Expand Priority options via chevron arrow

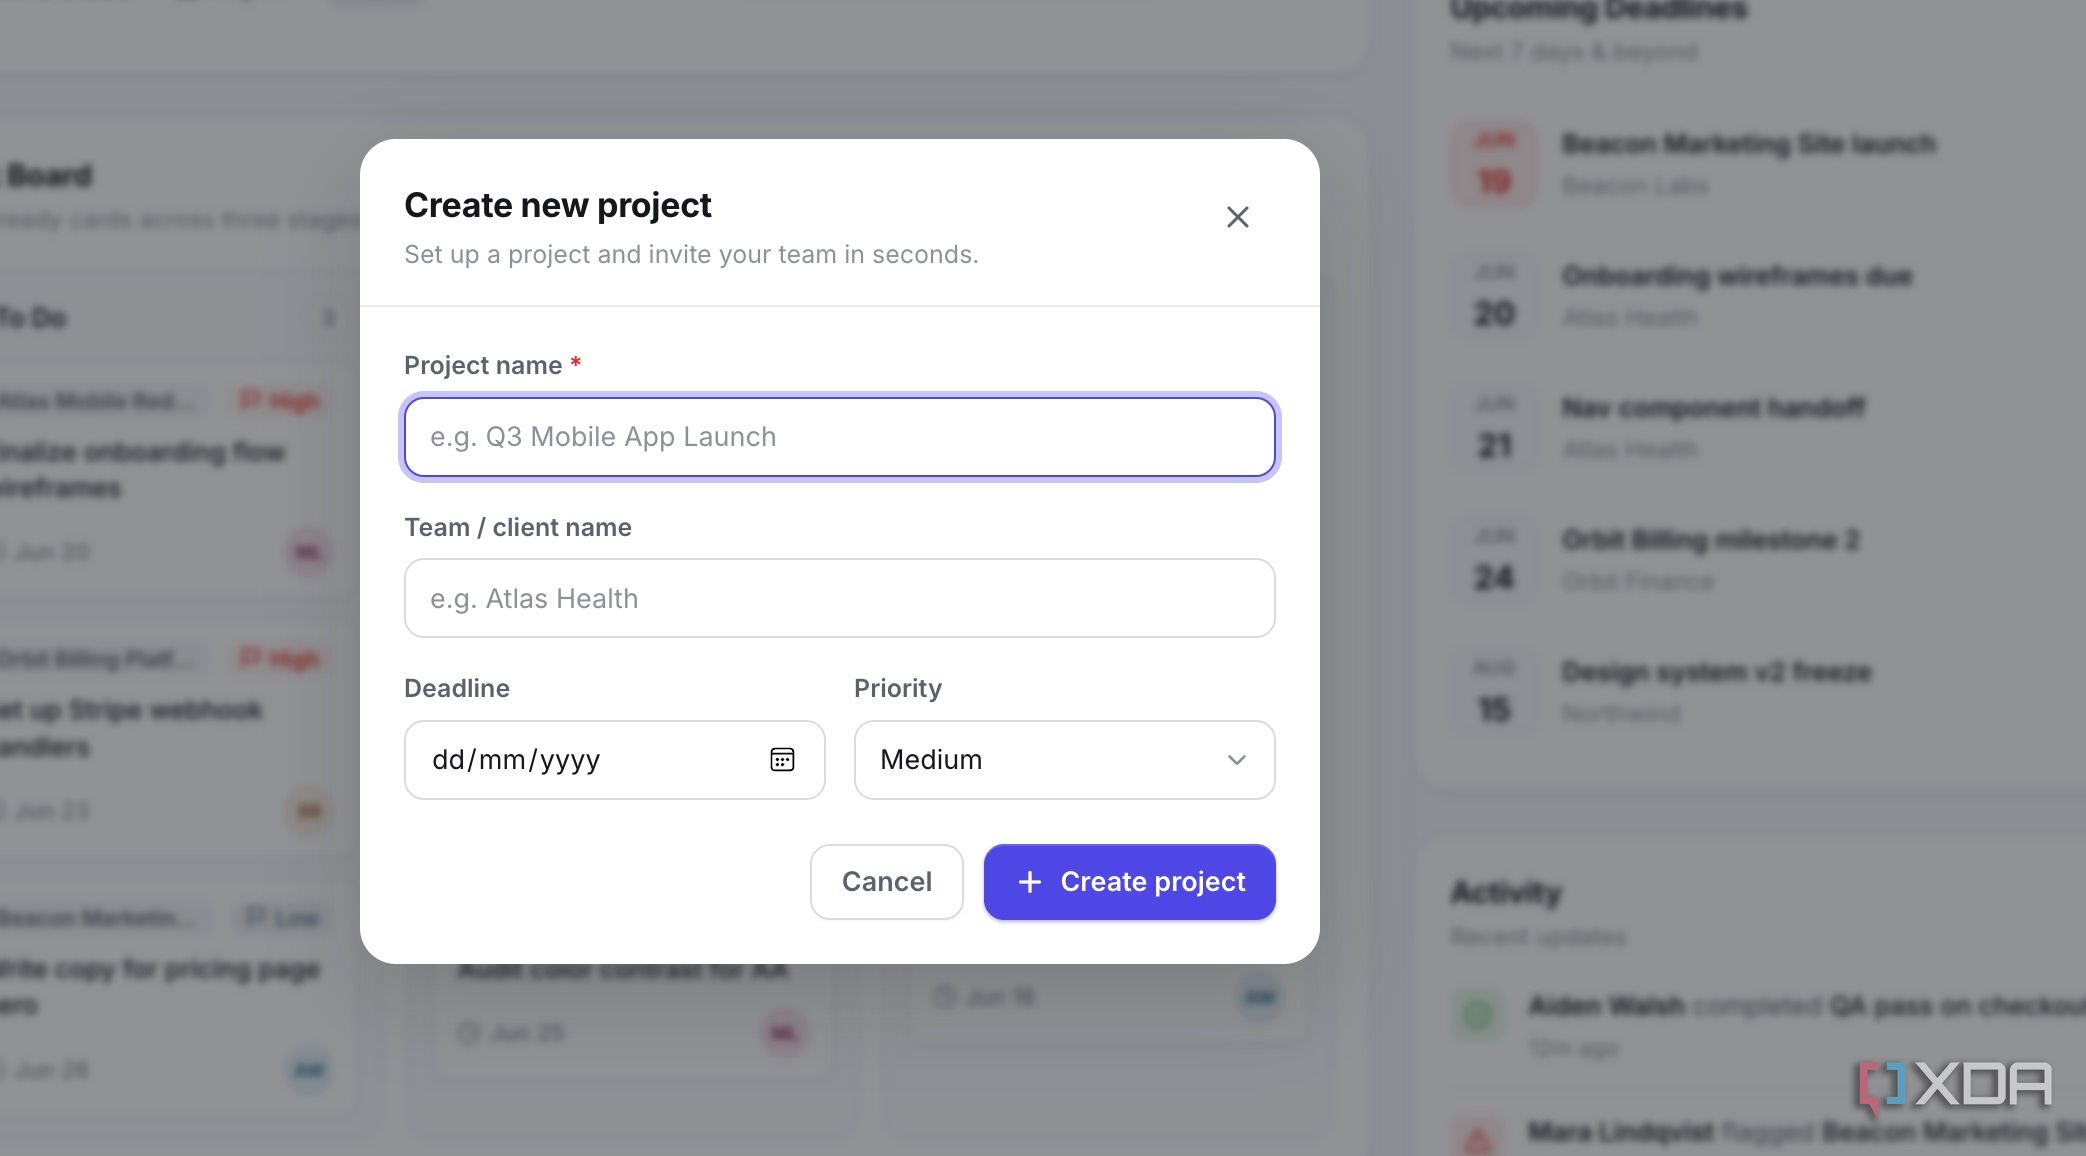click(x=1237, y=760)
